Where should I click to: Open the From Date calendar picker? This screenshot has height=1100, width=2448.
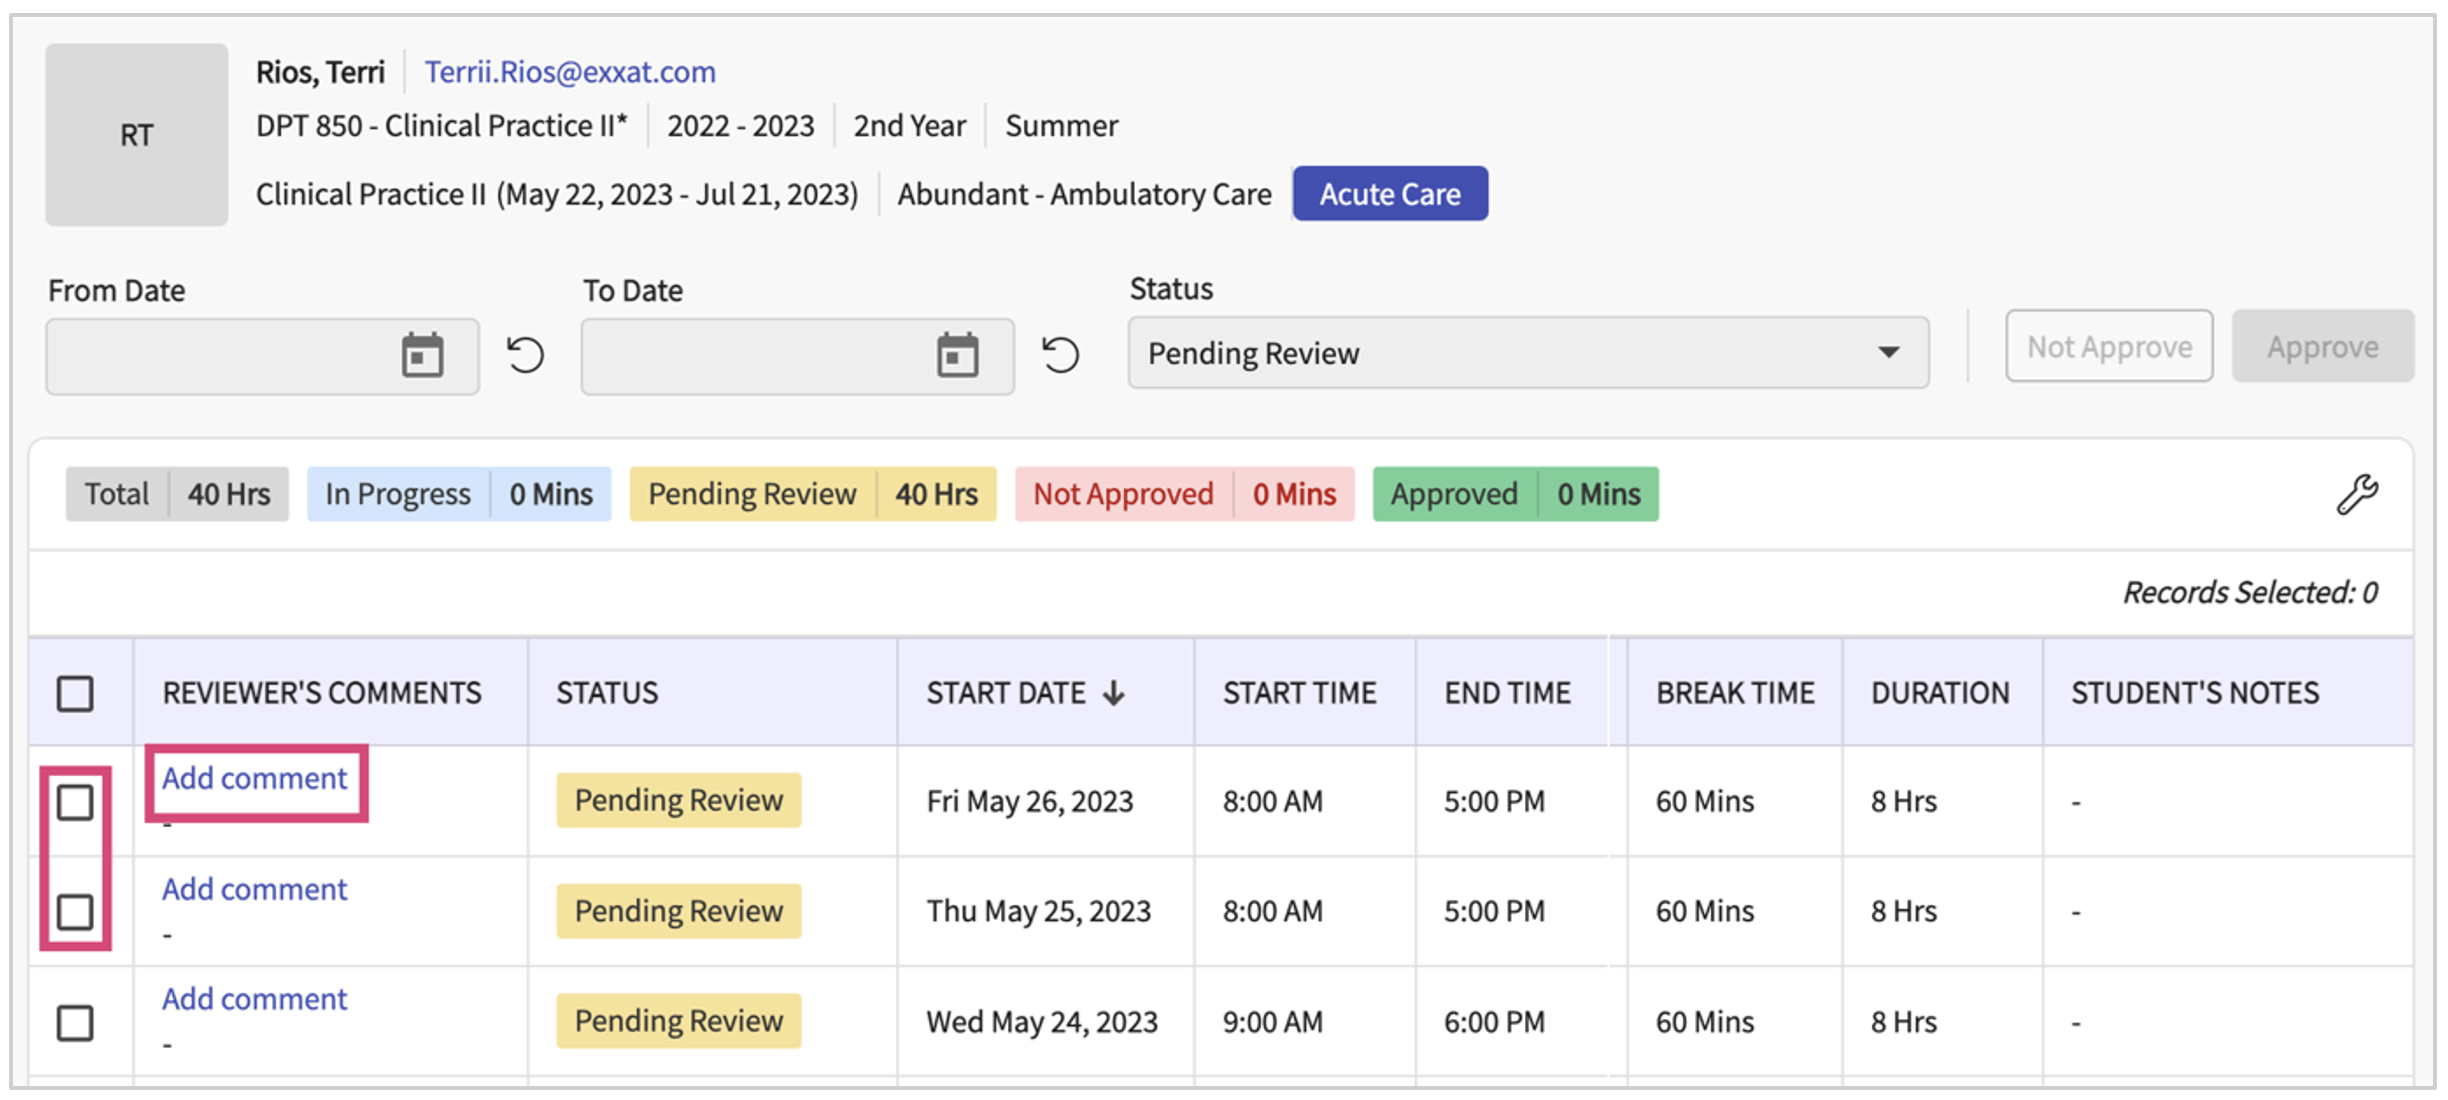coord(422,356)
